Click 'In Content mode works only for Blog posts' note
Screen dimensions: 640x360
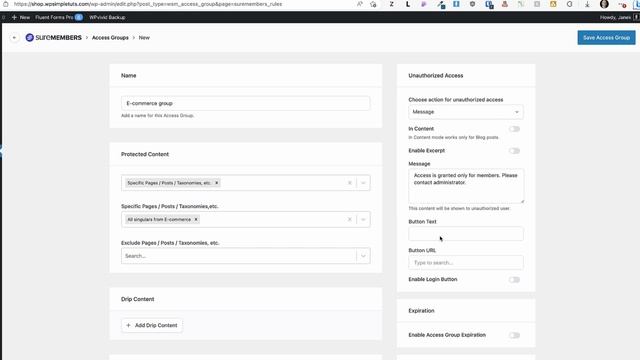click(453, 138)
